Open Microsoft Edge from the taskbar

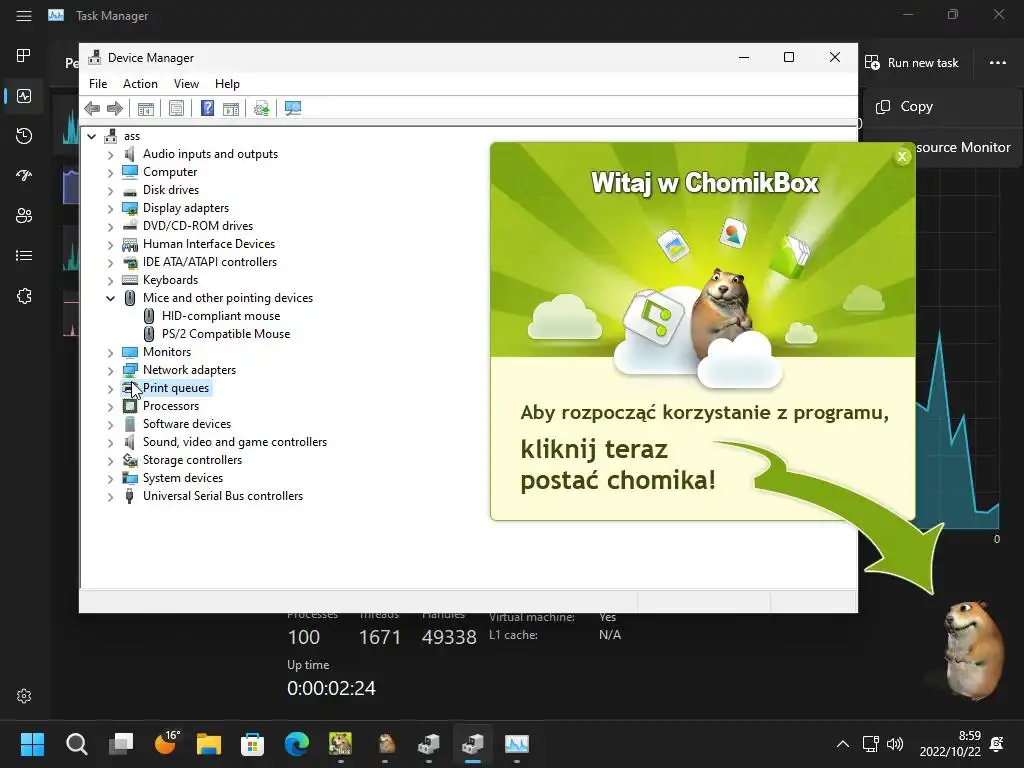[x=296, y=744]
